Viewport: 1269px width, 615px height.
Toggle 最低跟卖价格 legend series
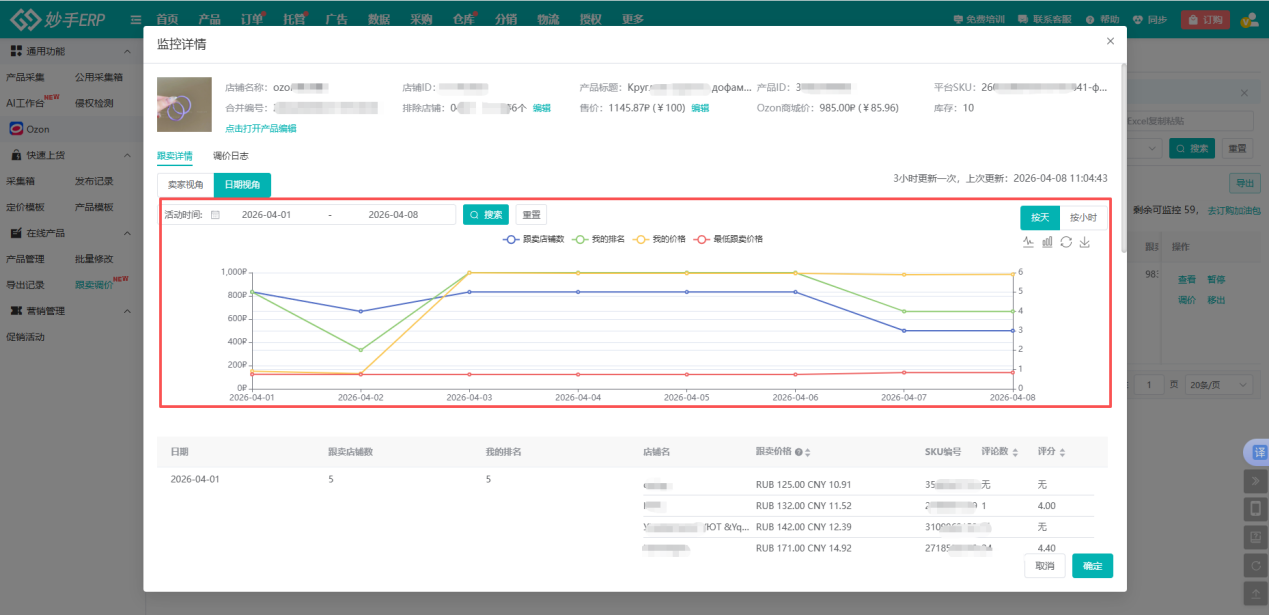click(729, 239)
